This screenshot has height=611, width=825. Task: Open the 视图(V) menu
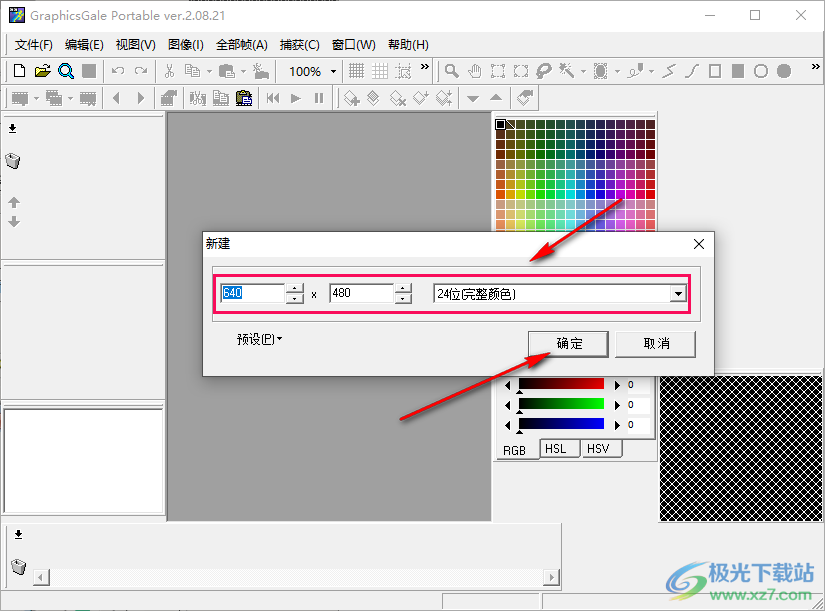coord(136,45)
